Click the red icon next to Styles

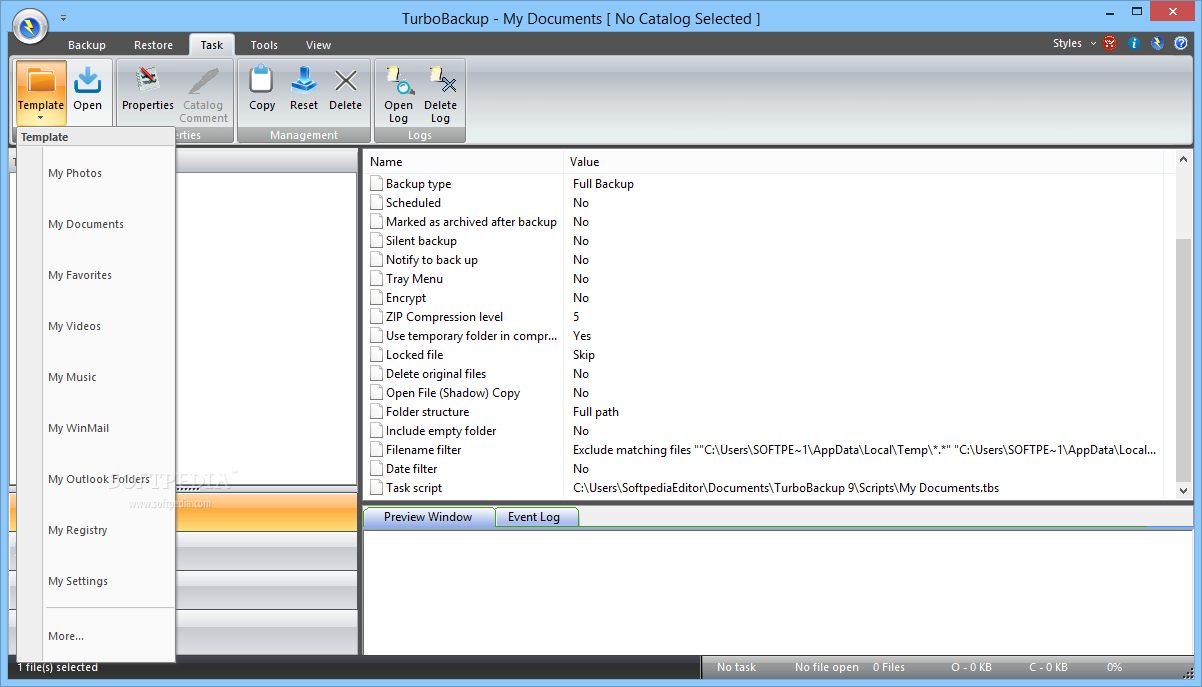[x=1110, y=44]
